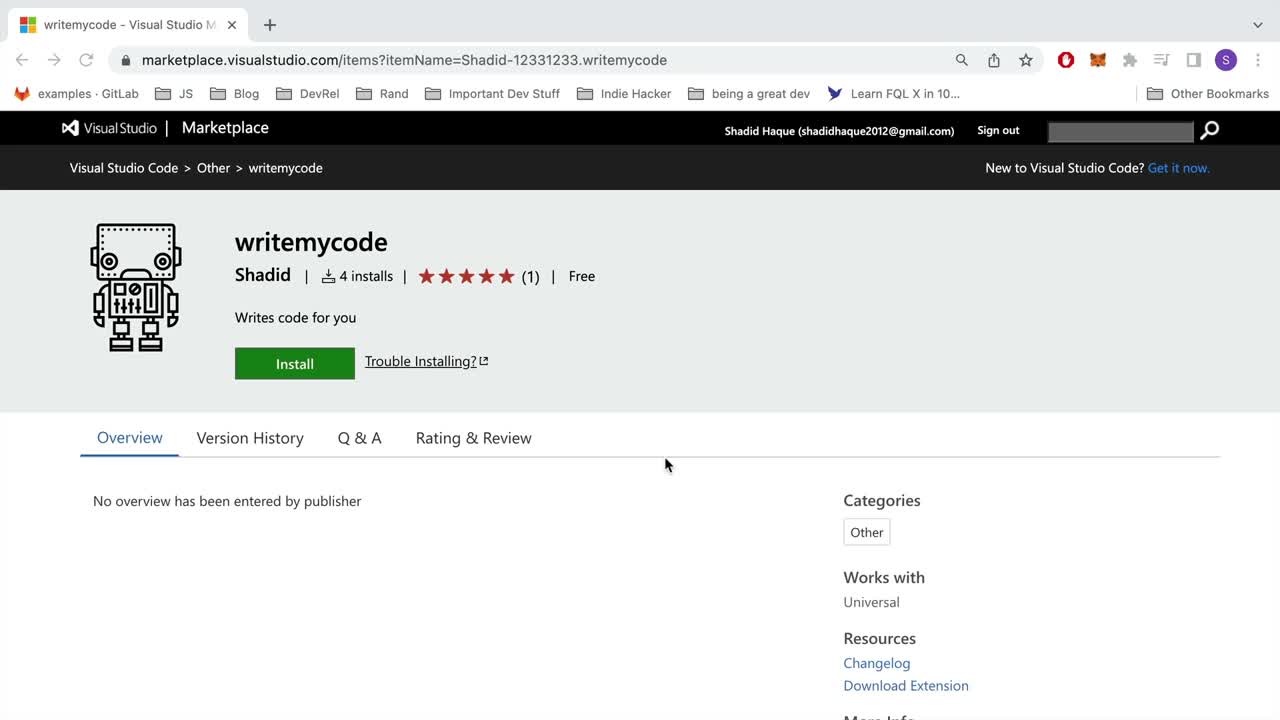Open the media control playlist icon

(x=1162, y=60)
